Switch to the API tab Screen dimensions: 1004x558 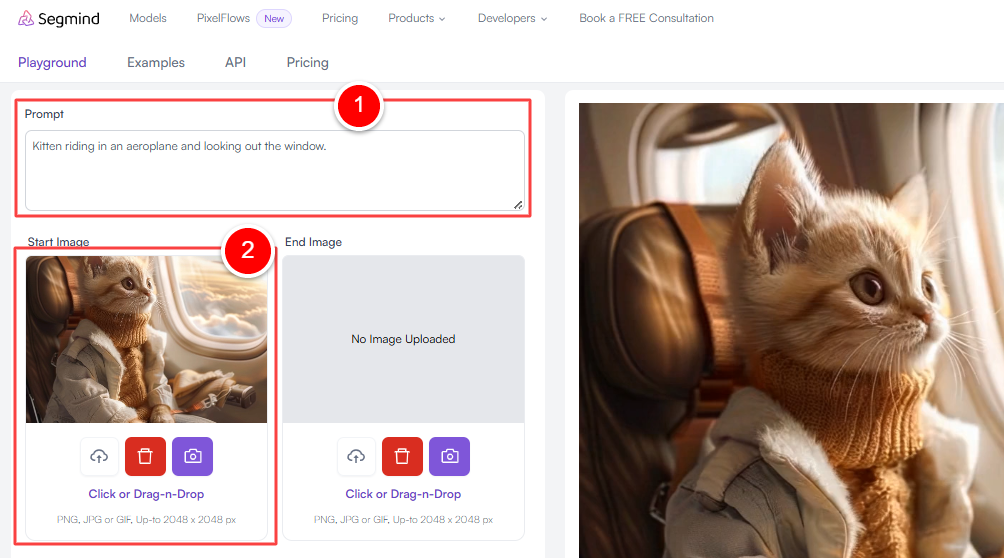[235, 62]
